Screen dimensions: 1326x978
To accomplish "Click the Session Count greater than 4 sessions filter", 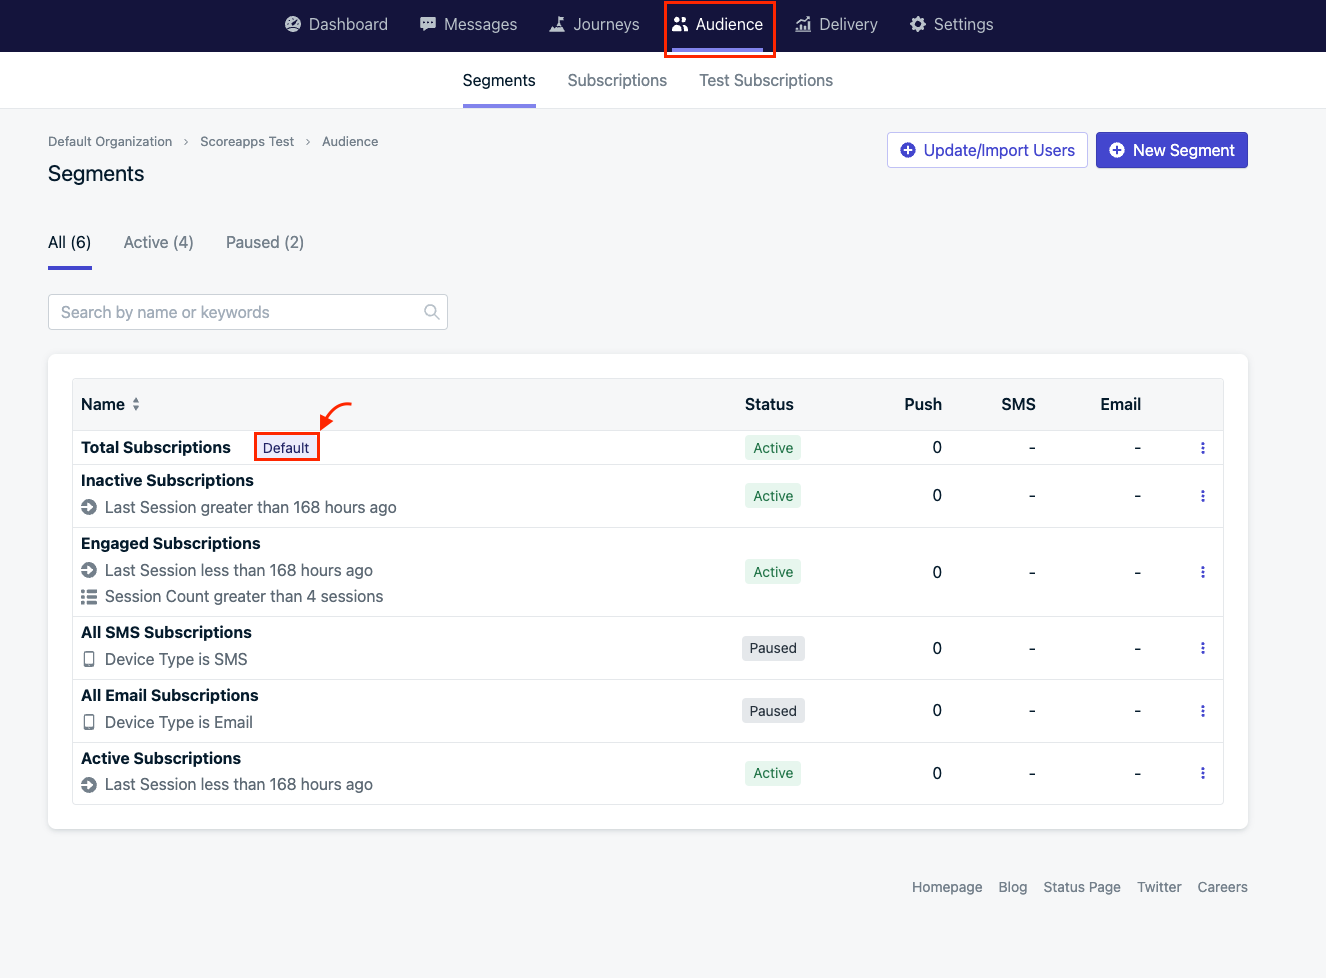I will [x=244, y=596].
